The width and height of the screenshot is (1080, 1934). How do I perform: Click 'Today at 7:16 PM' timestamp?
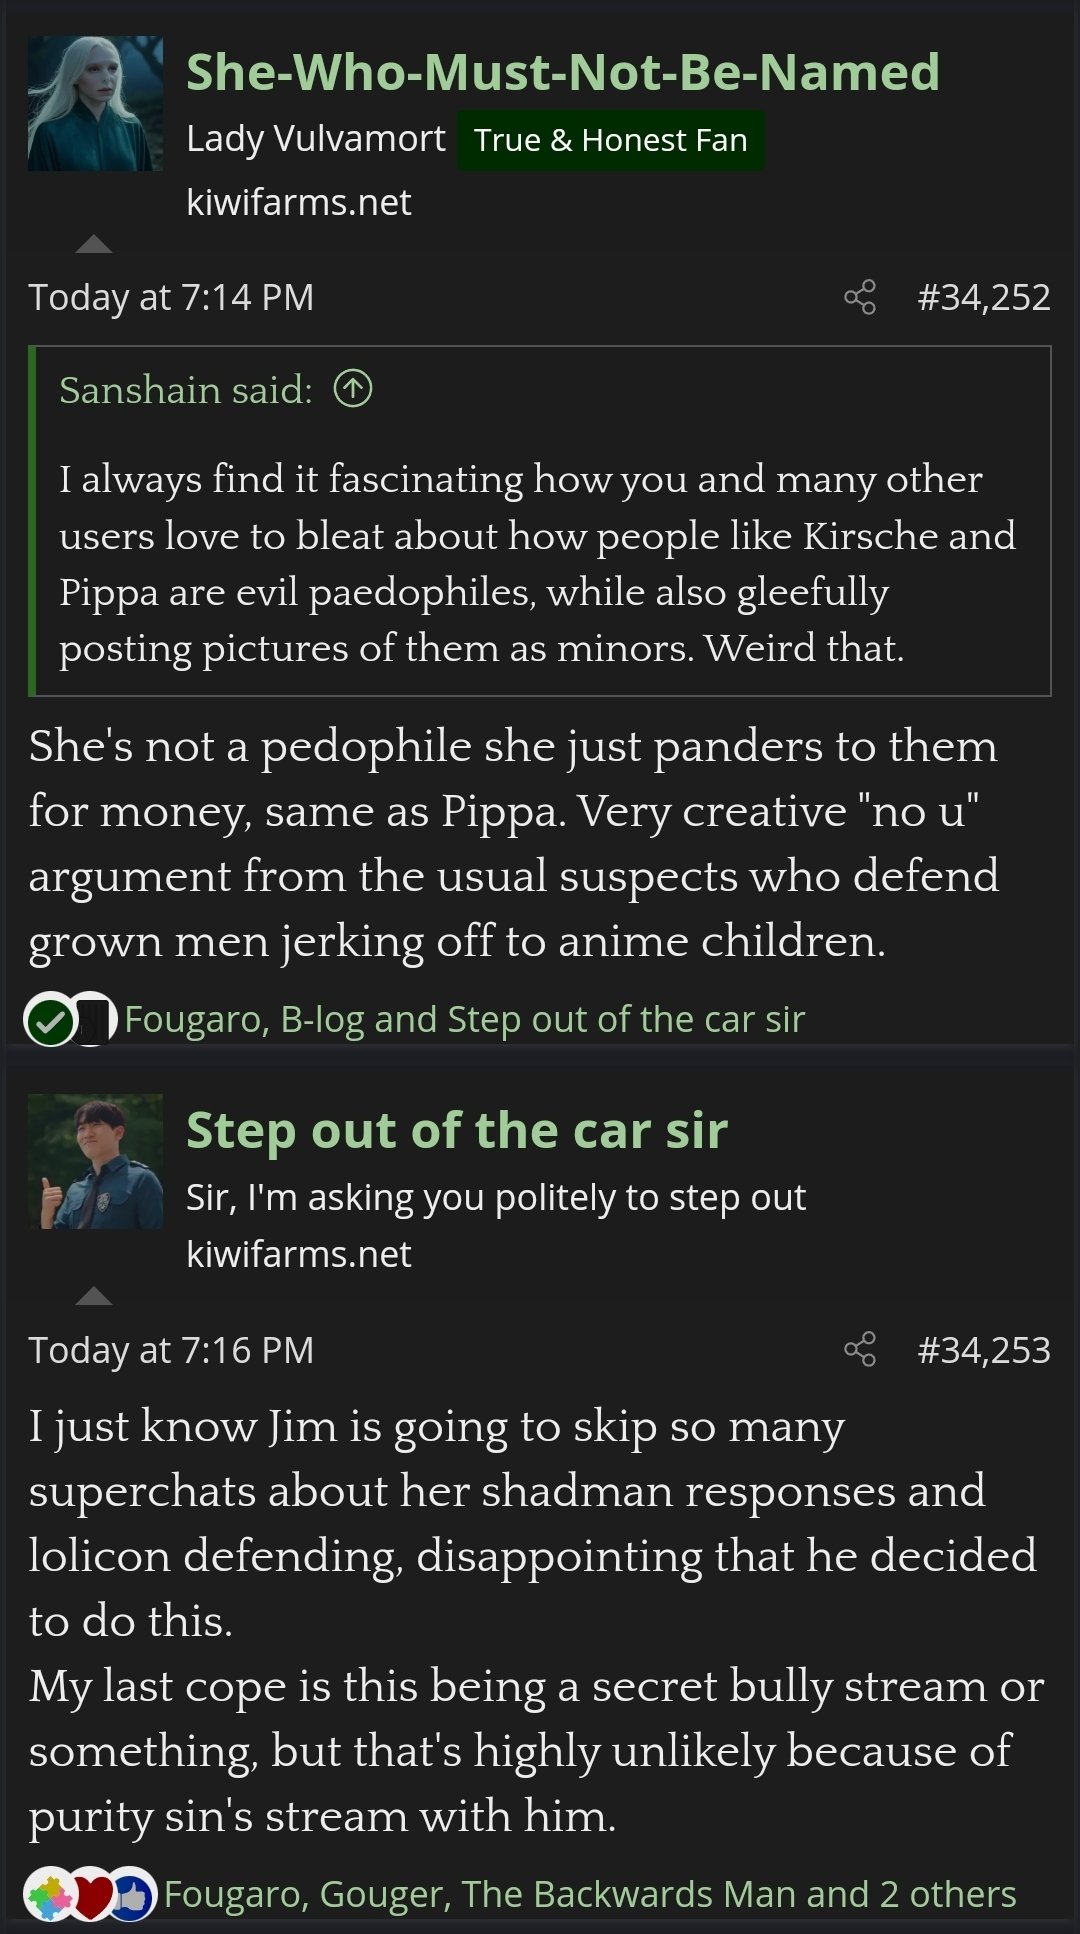(171, 1349)
